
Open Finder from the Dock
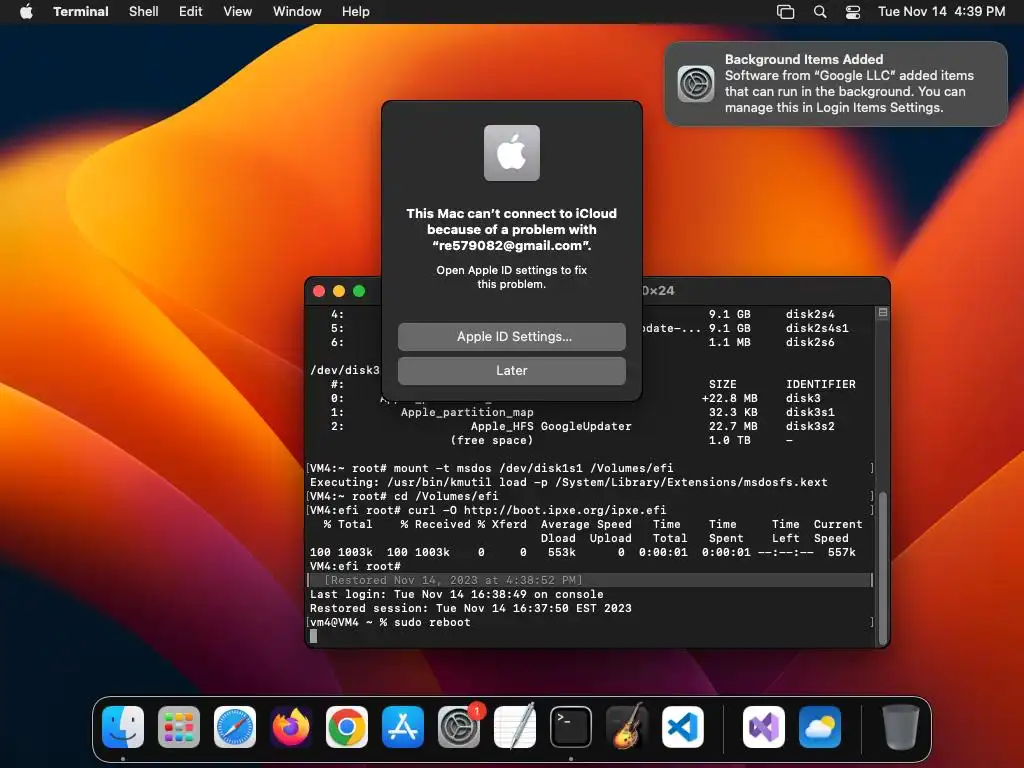coord(123,727)
